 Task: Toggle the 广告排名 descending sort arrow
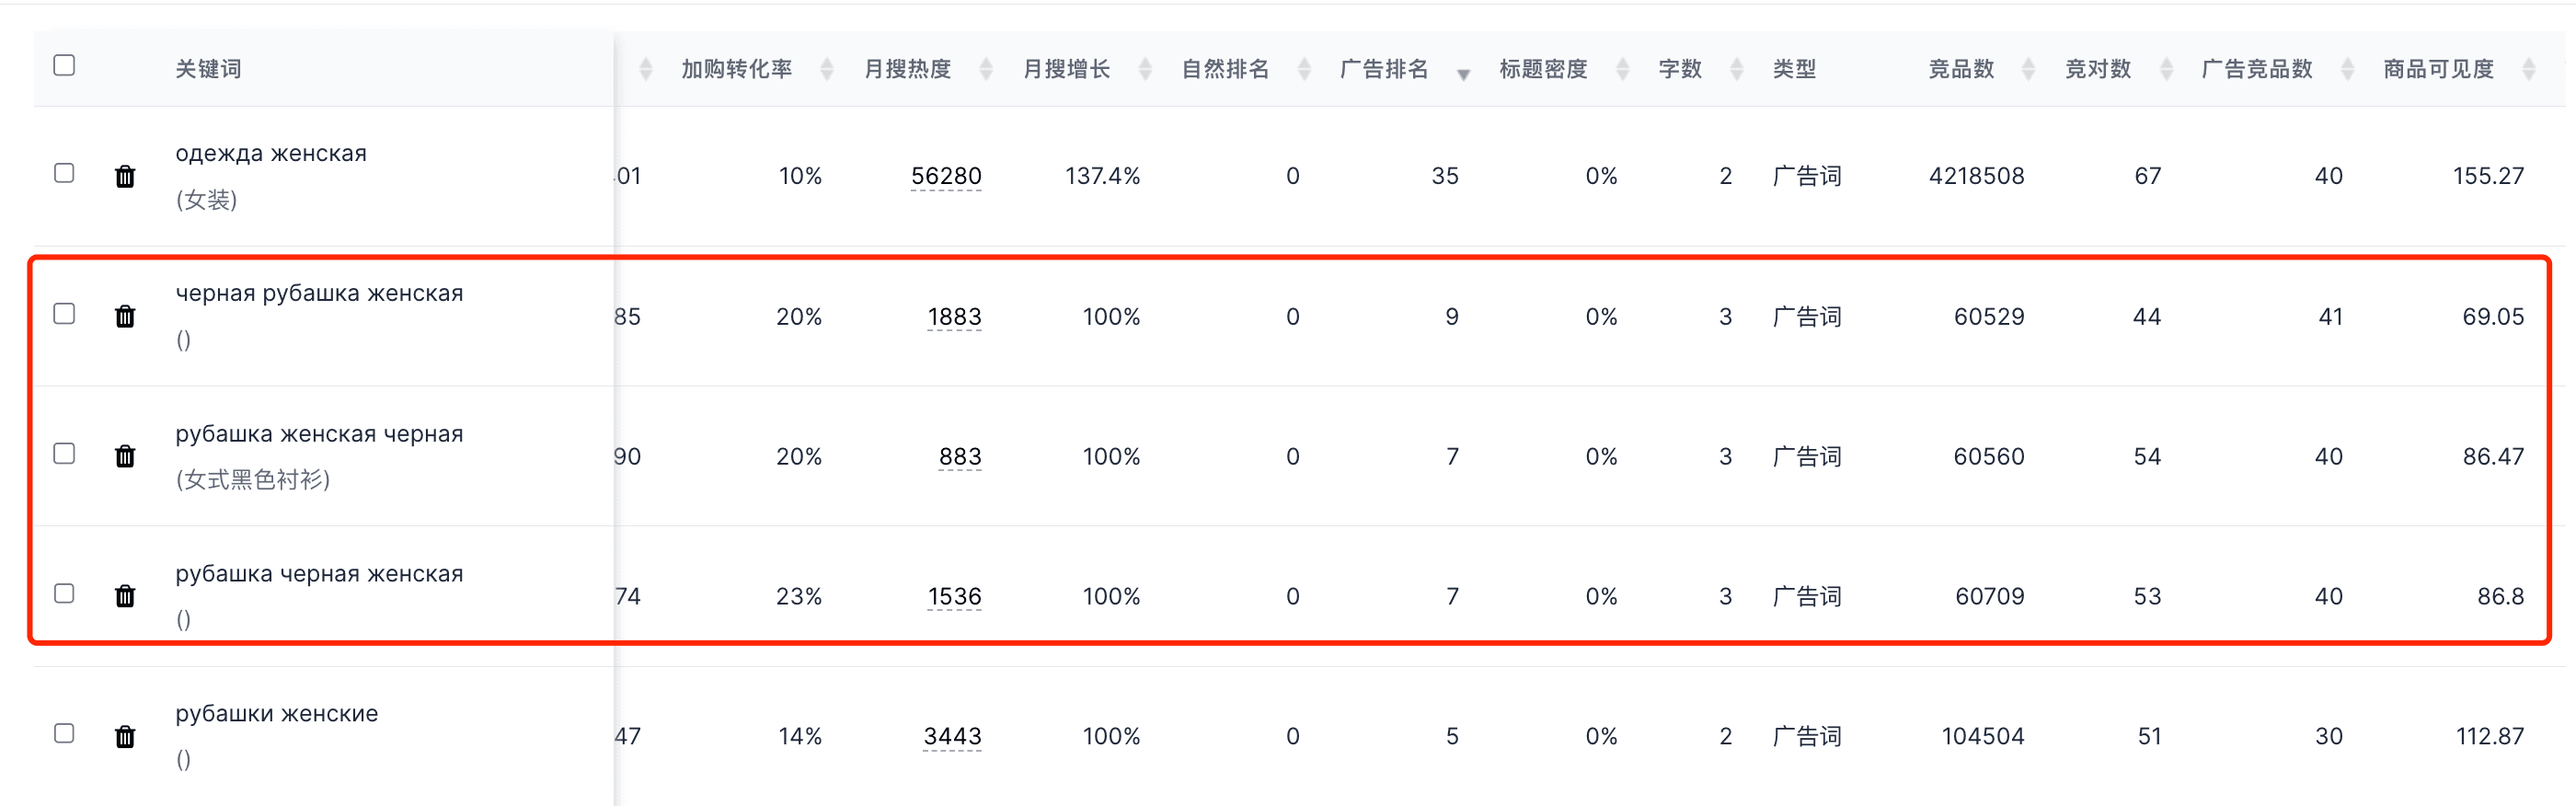click(x=1463, y=74)
